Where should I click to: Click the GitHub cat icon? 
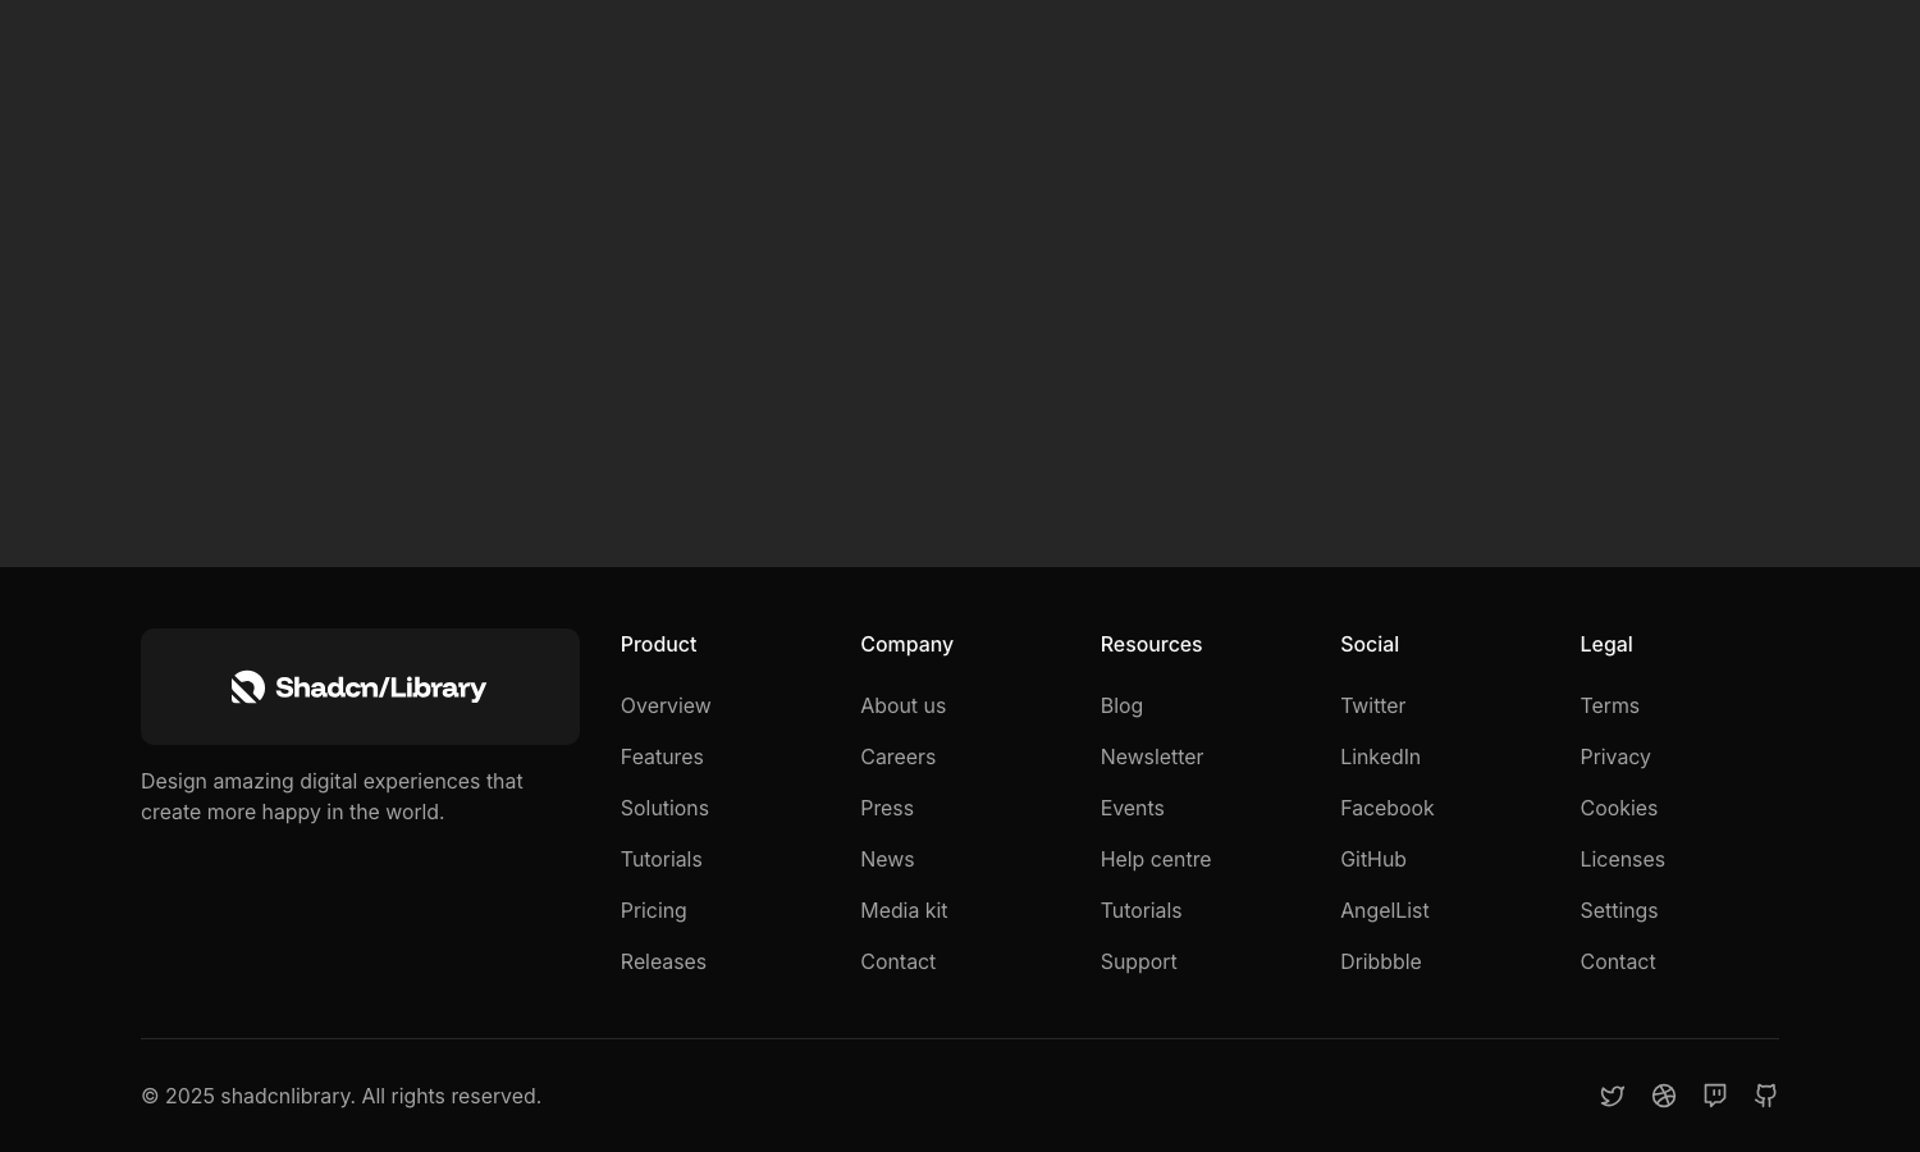[x=1765, y=1096]
